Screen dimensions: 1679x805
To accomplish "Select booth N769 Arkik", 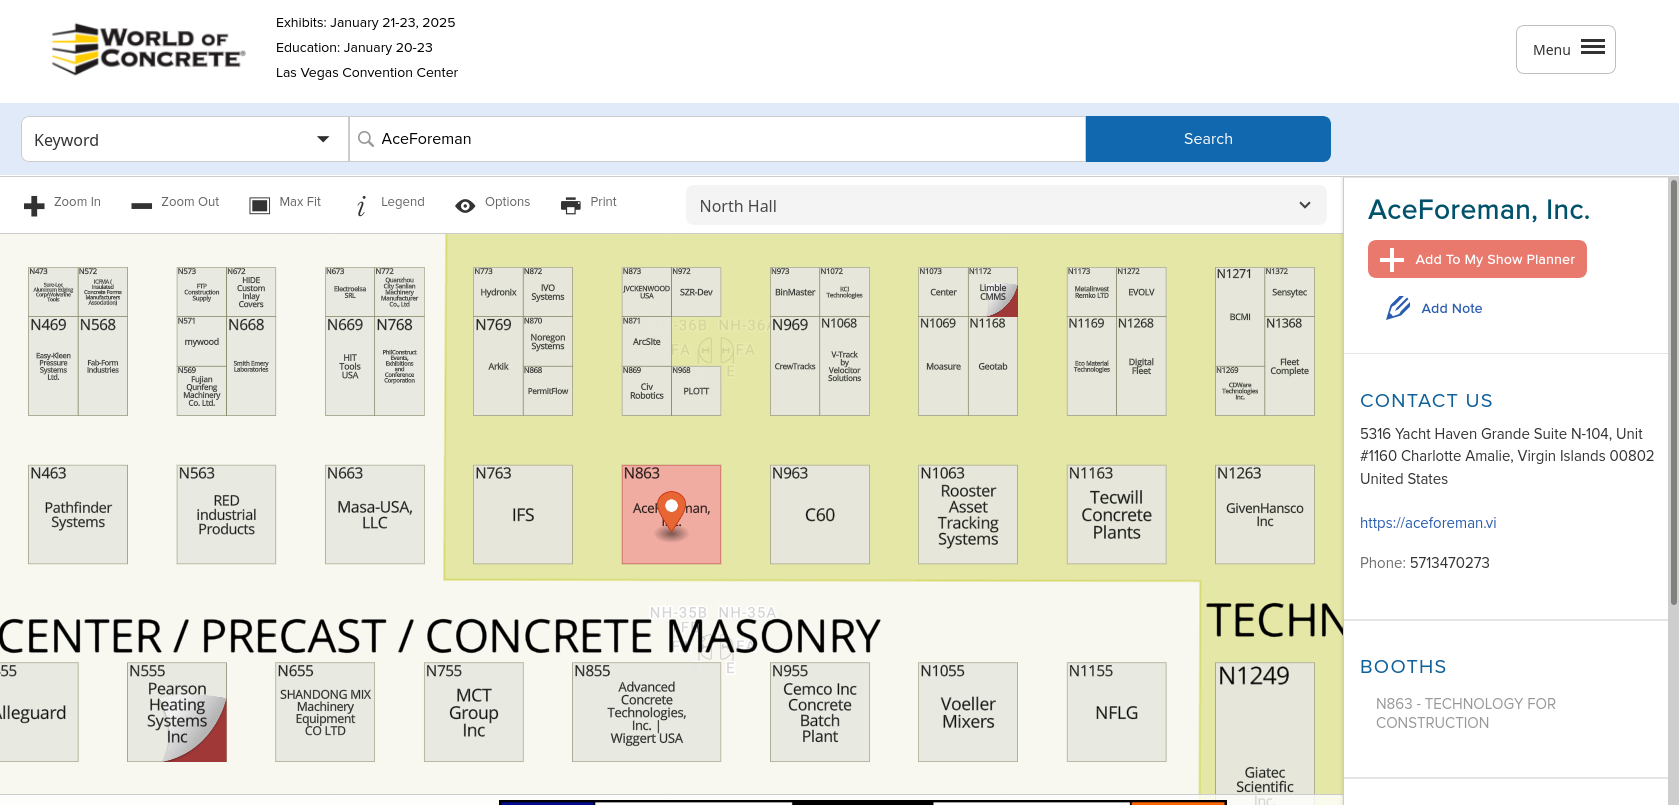I will pos(498,366).
